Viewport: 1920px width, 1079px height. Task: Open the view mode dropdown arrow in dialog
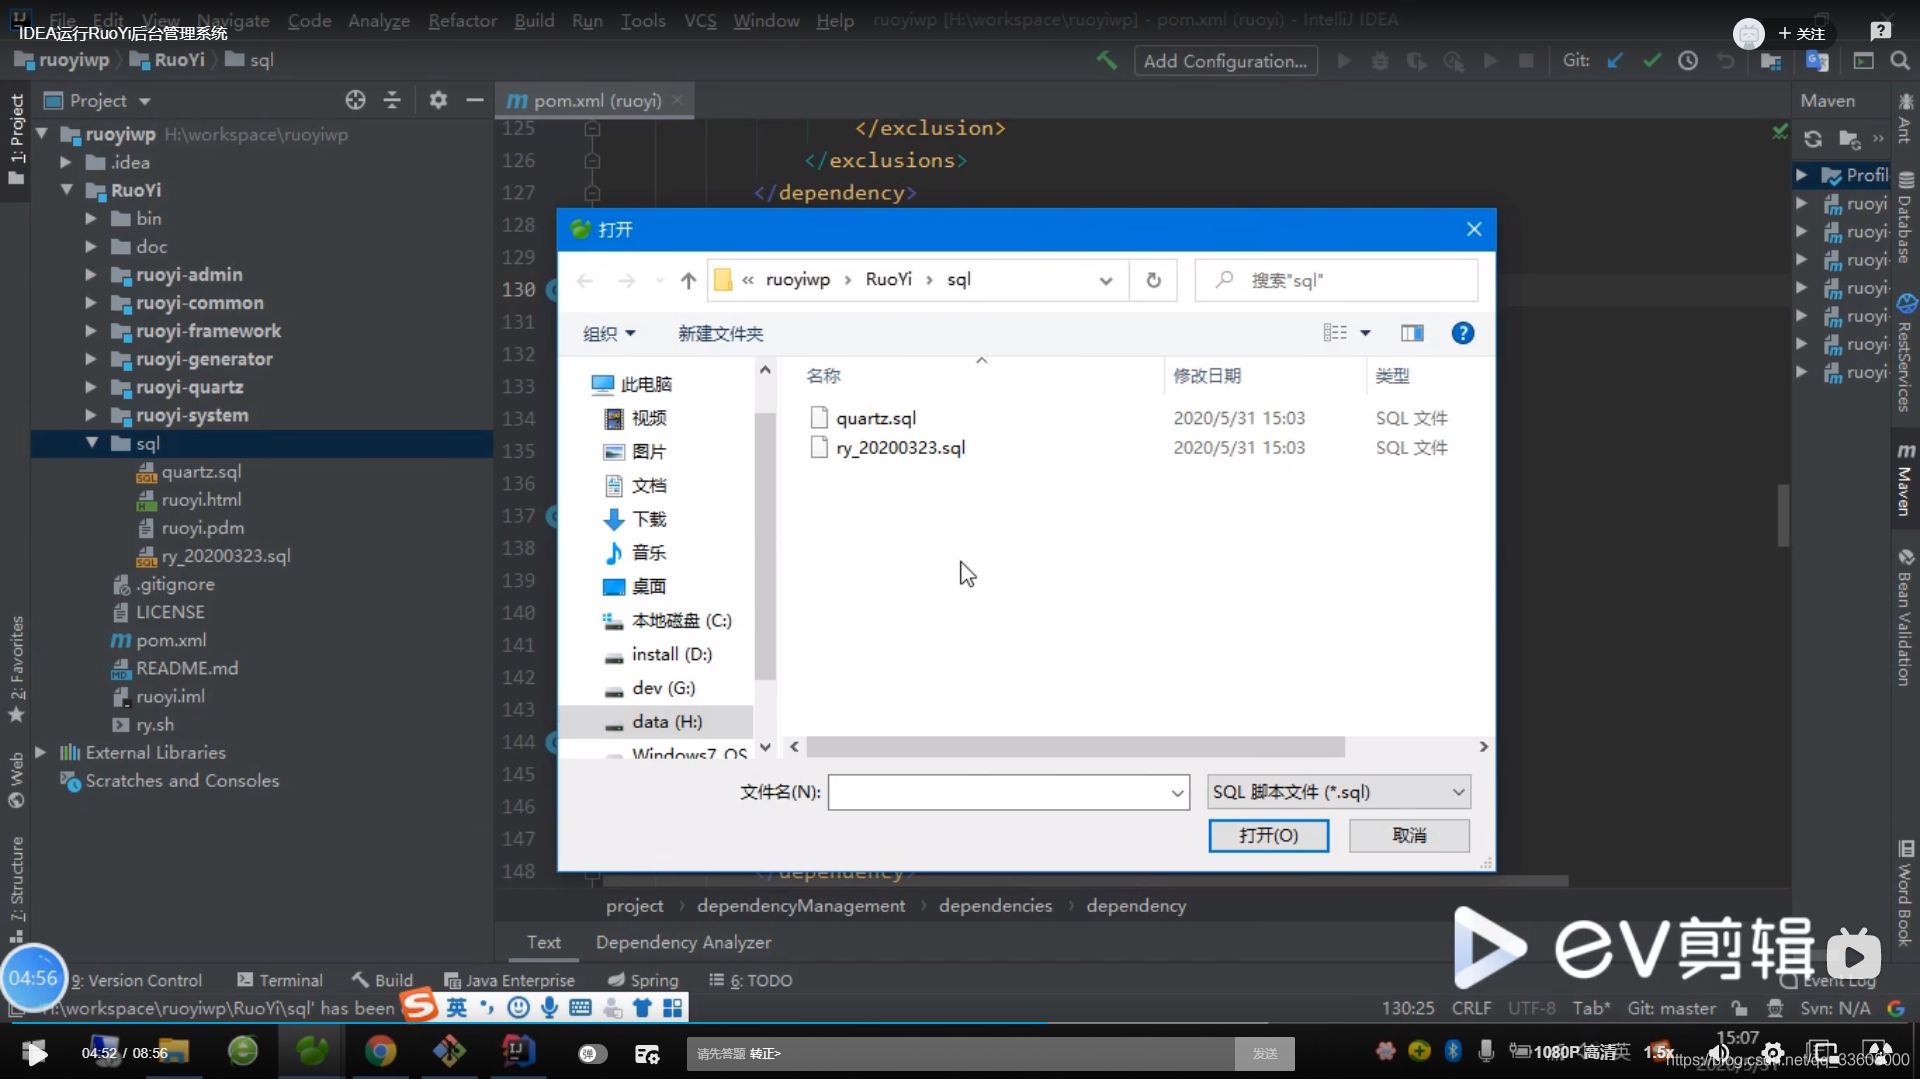click(1365, 333)
